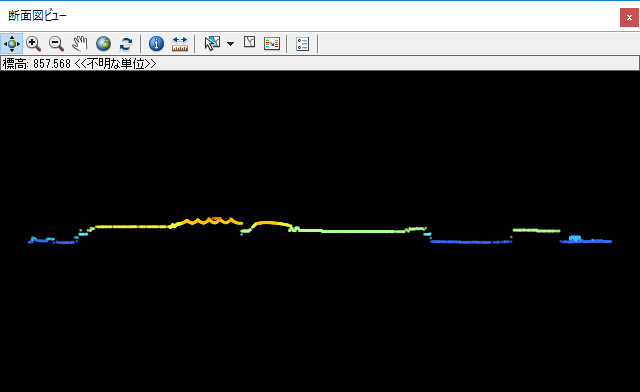Click the edit class code tool icon
Viewport: 640px width, 392px height.
click(x=249, y=42)
